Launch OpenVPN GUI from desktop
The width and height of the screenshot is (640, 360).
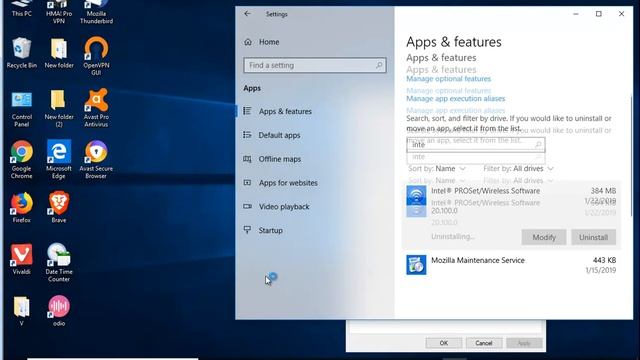(x=96, y=56)
